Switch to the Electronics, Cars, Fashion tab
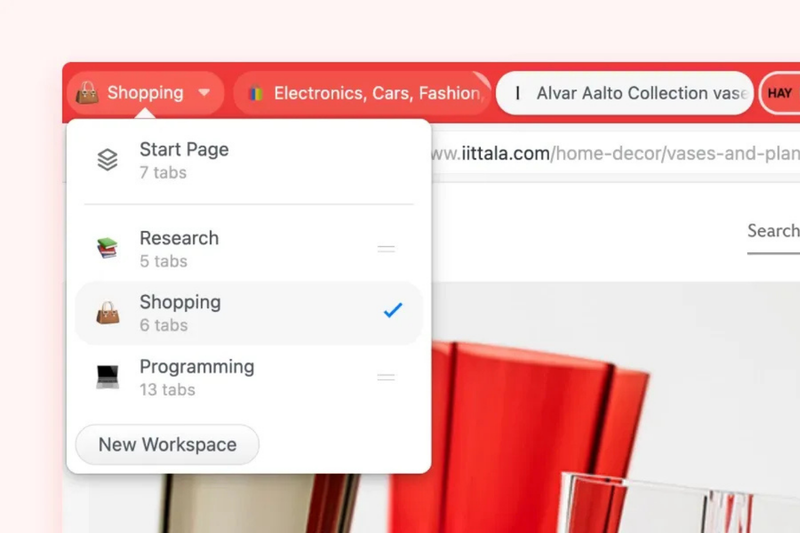Image resolution: width=800 pixels, height=533 pixels. tap(362, 93)
